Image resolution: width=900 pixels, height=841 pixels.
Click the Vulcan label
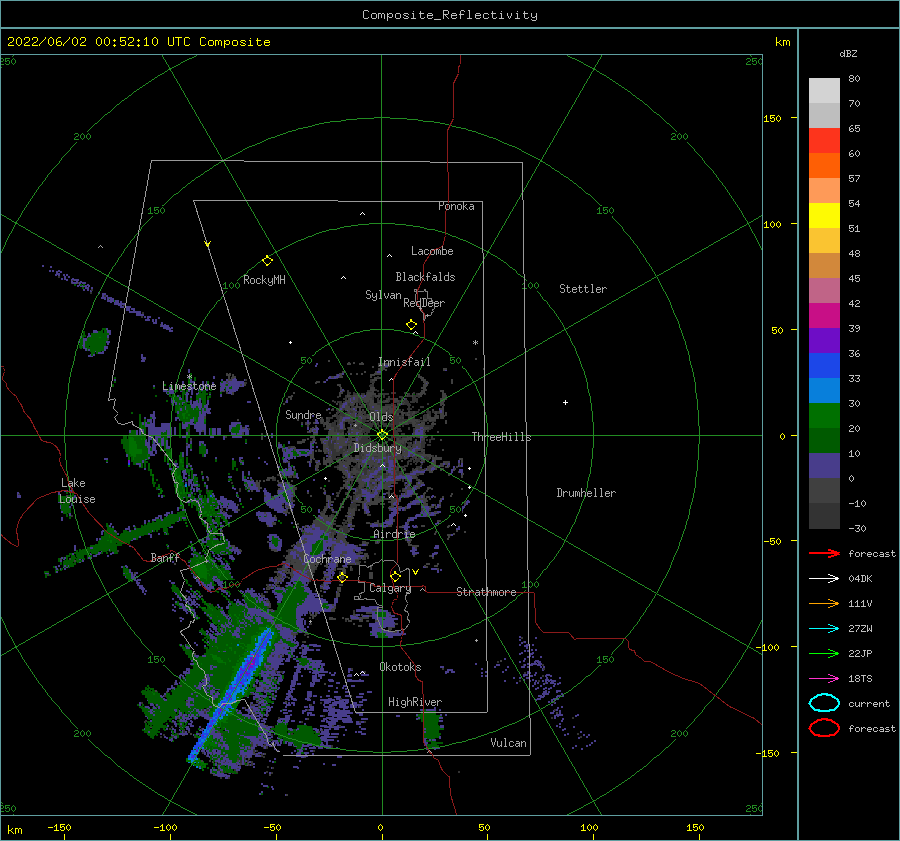point(509,743)
